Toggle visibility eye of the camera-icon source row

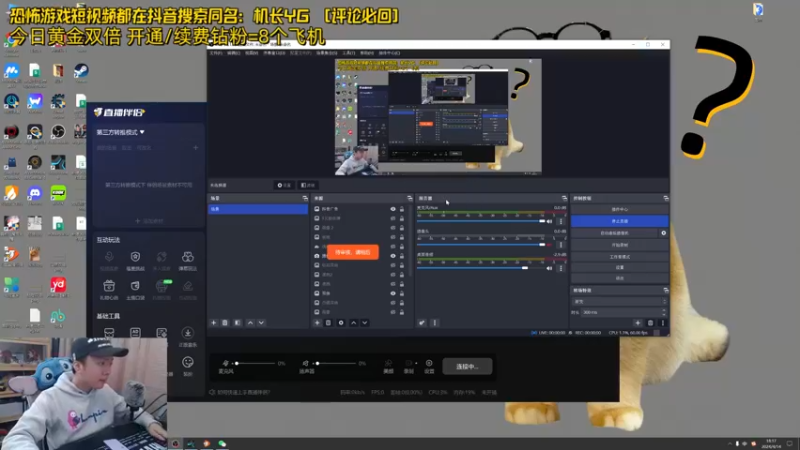393,256
